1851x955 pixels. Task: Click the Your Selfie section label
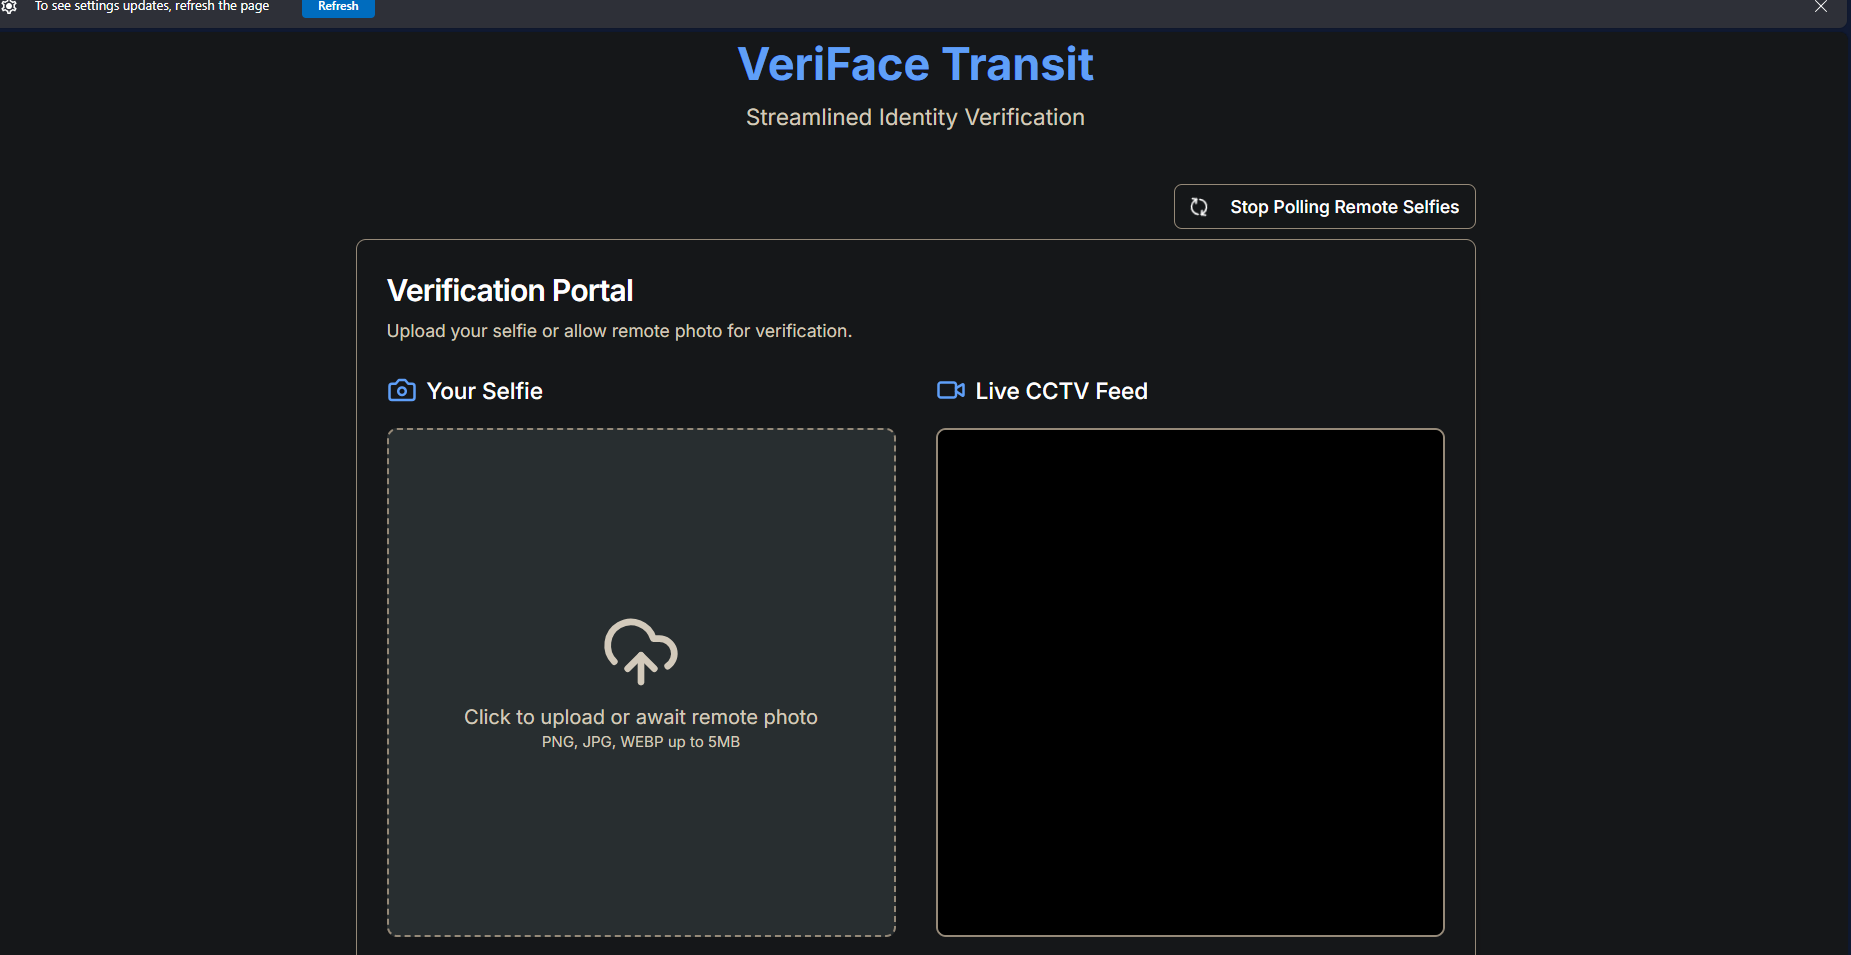(483, 391)
